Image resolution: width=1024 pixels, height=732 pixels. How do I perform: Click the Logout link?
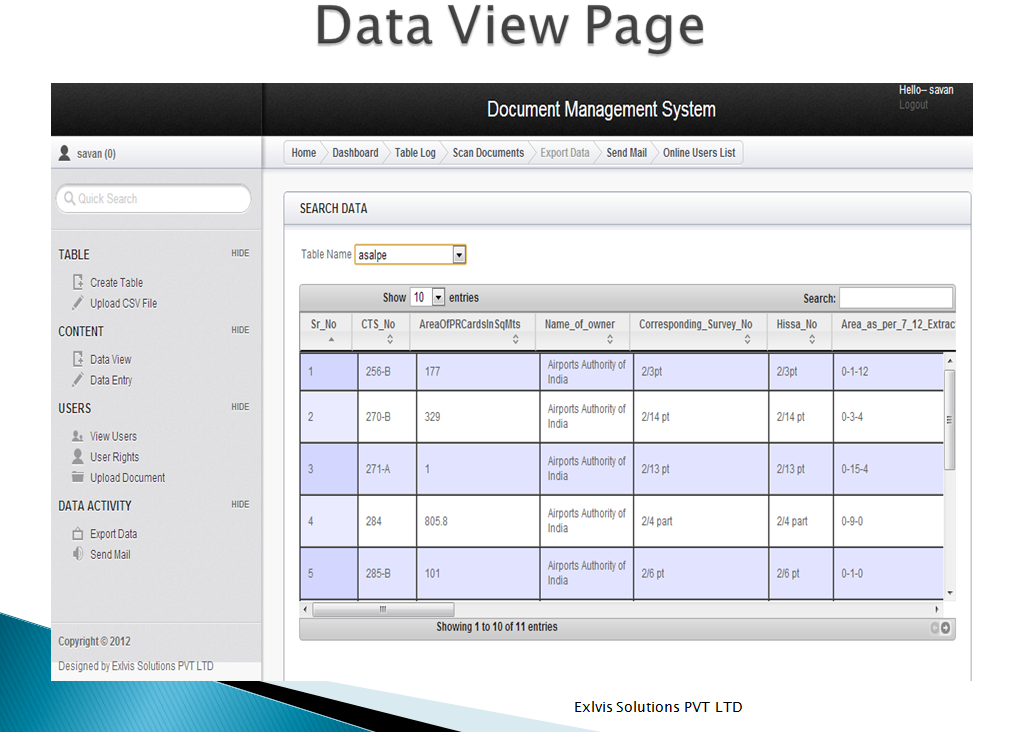coord(913,104)
